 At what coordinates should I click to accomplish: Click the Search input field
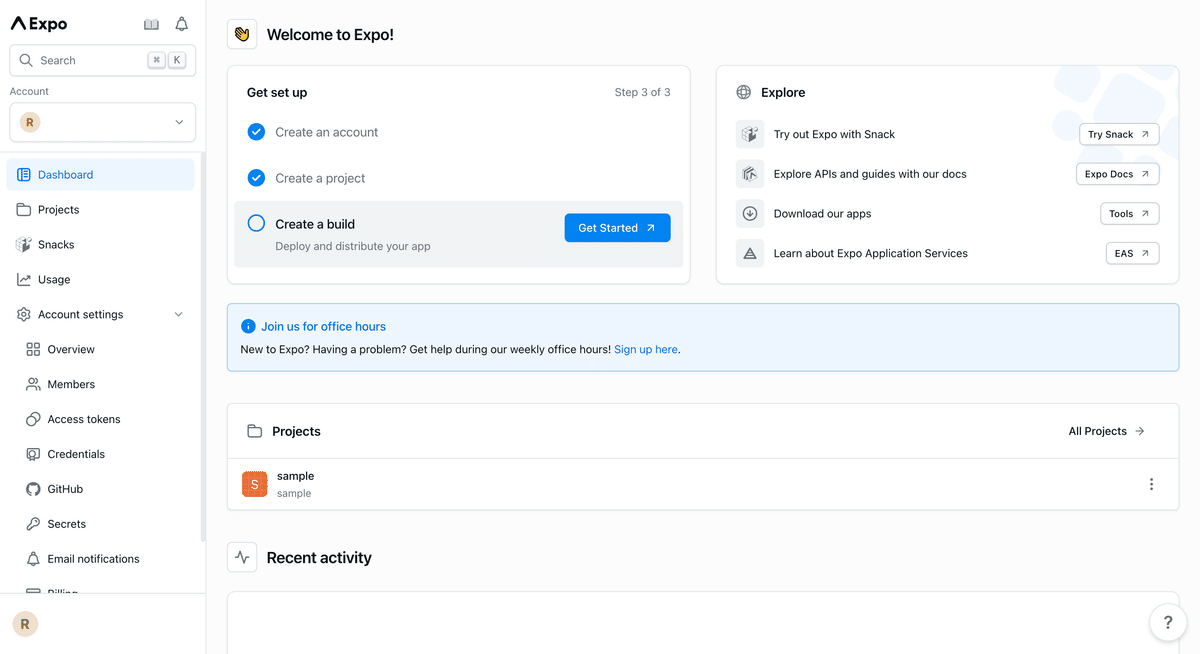[x=90, y=60]
